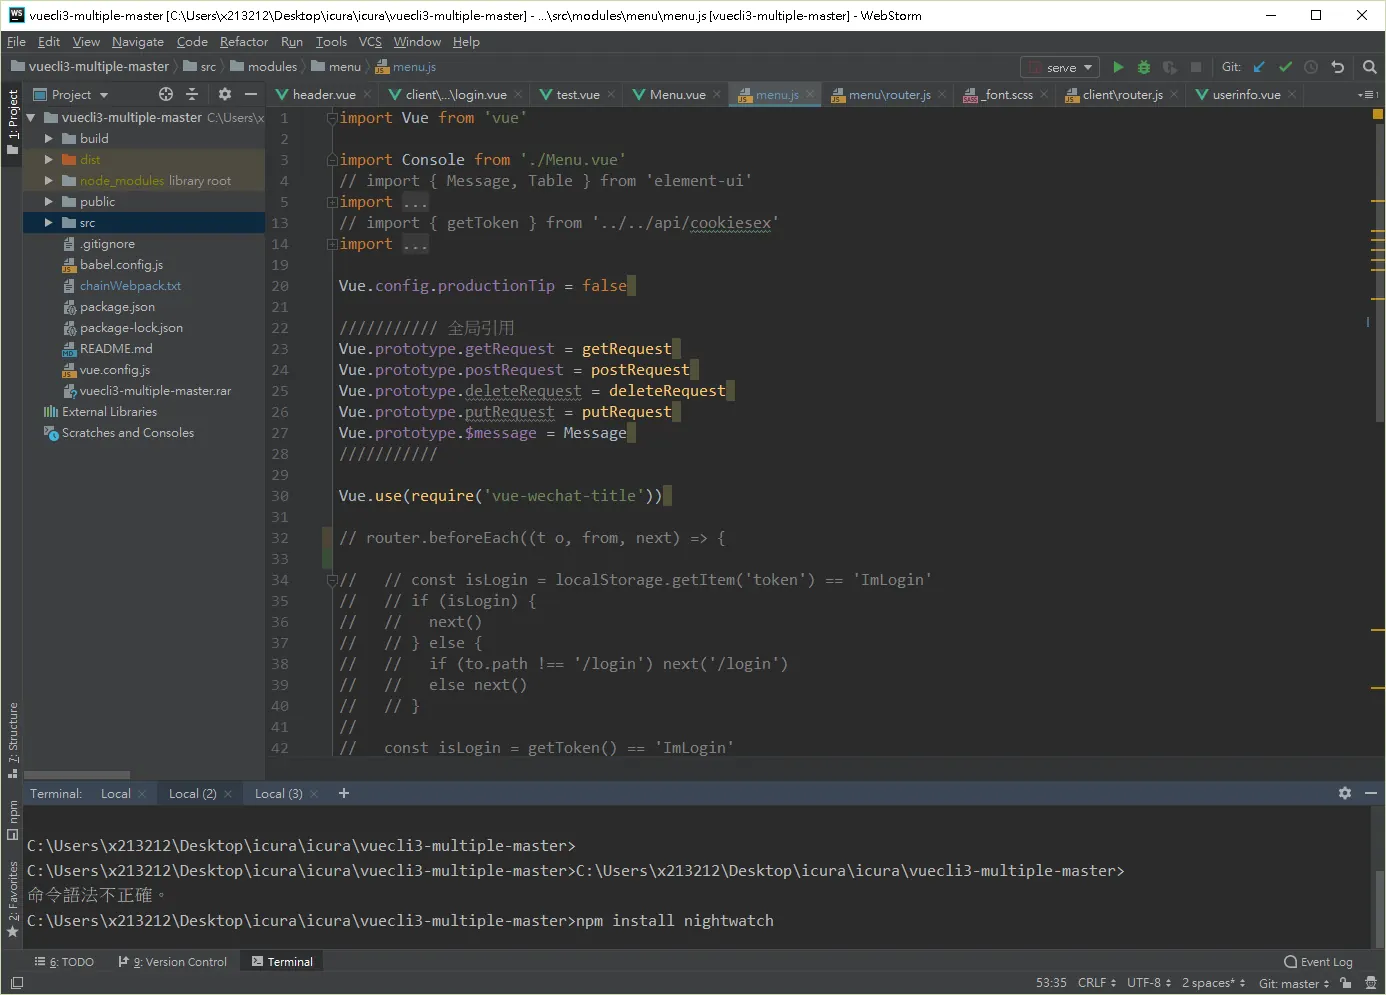Expand the src folder in the project tree

[x=48, y=223]
